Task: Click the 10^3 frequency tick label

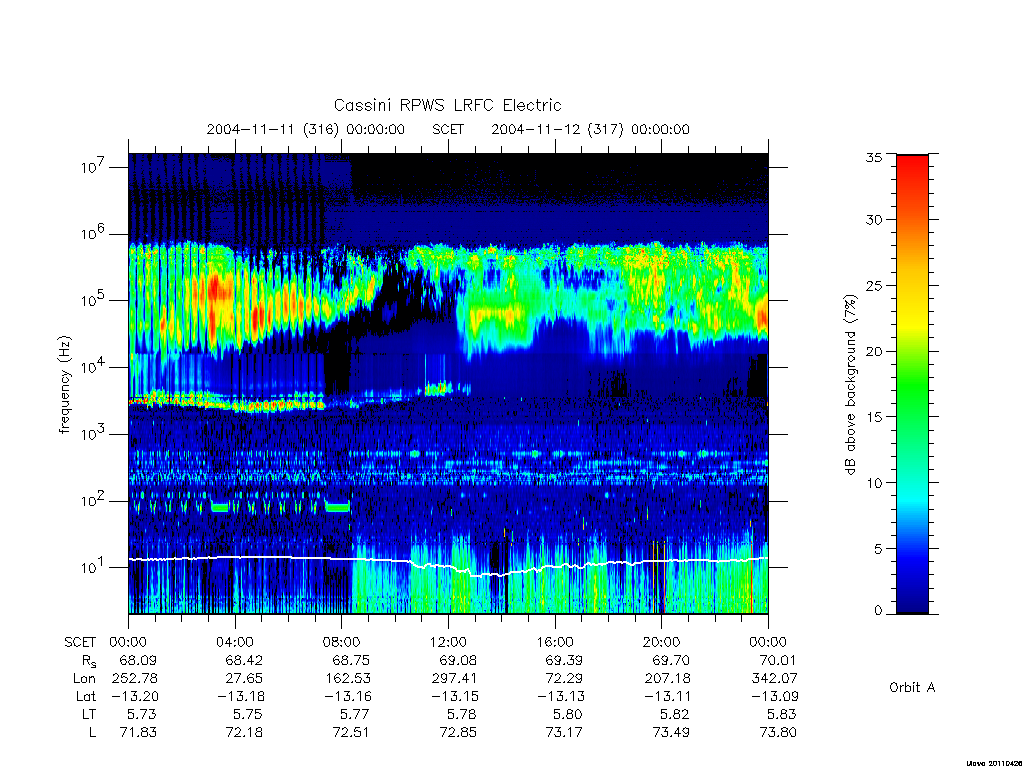Action: 93,434
